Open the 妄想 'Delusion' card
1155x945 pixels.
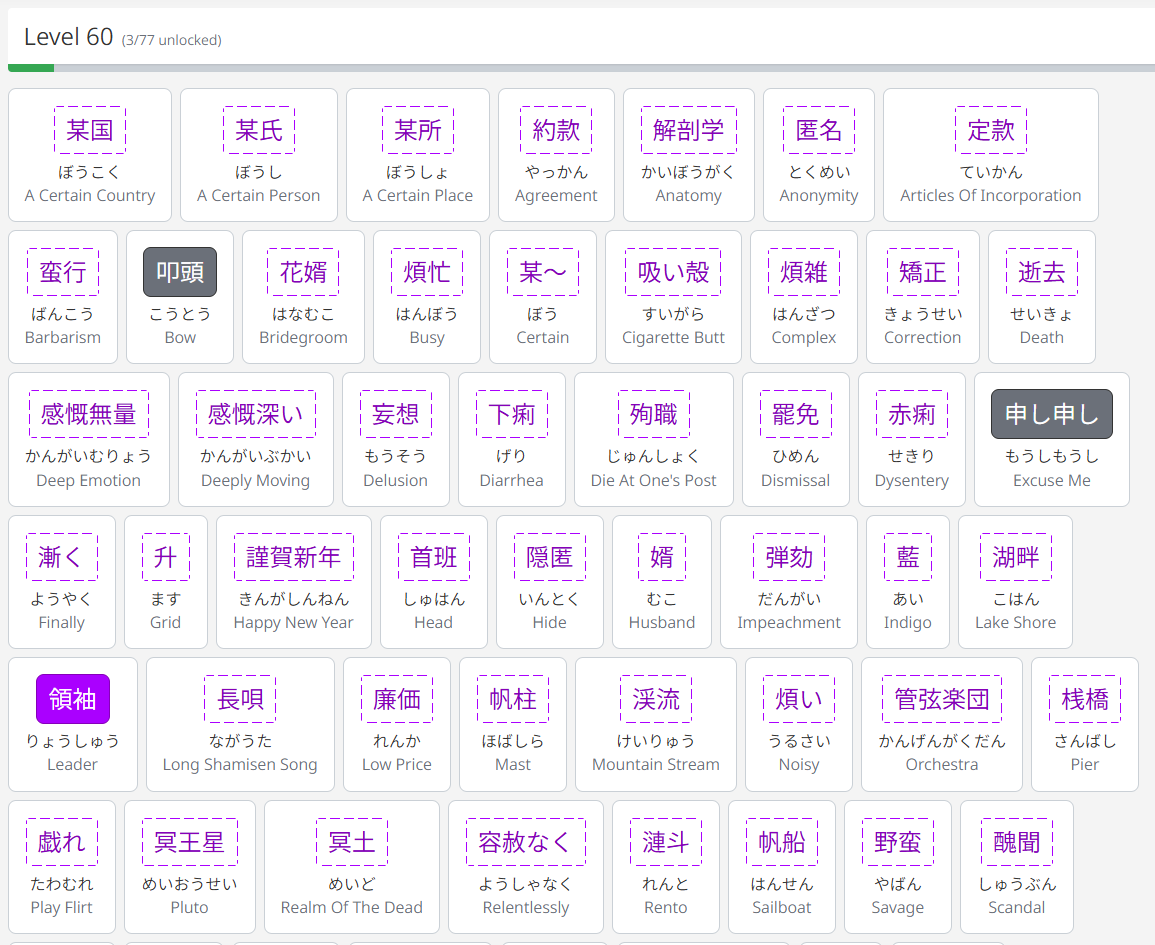tap(396, 440)
